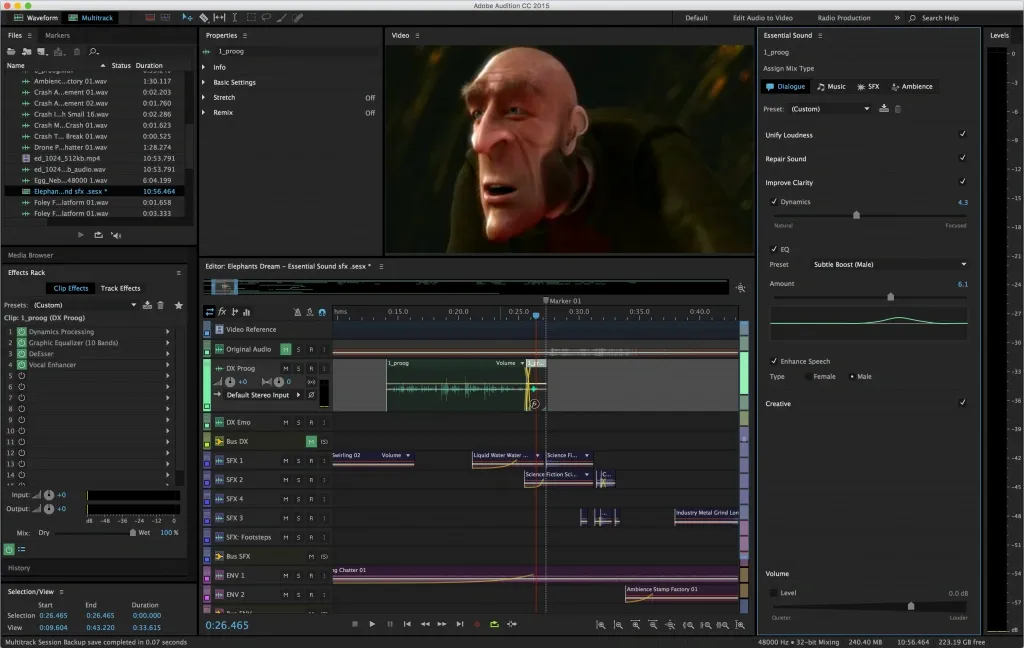The width and height of the screenshot is (1024, 648).
Task: Click the Play button in the transport
Action: click(371, 624)
